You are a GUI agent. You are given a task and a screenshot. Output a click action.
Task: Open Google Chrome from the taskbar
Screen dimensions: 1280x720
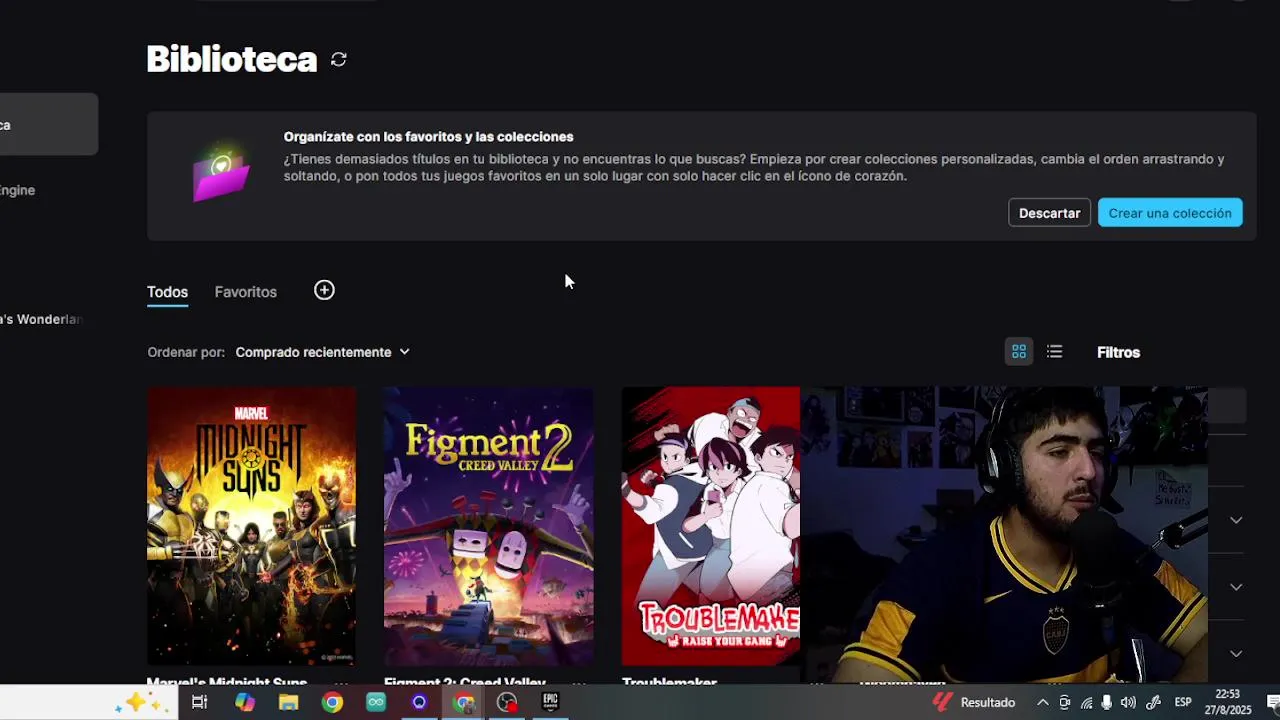pyautogui.click(x=332, y=702)
